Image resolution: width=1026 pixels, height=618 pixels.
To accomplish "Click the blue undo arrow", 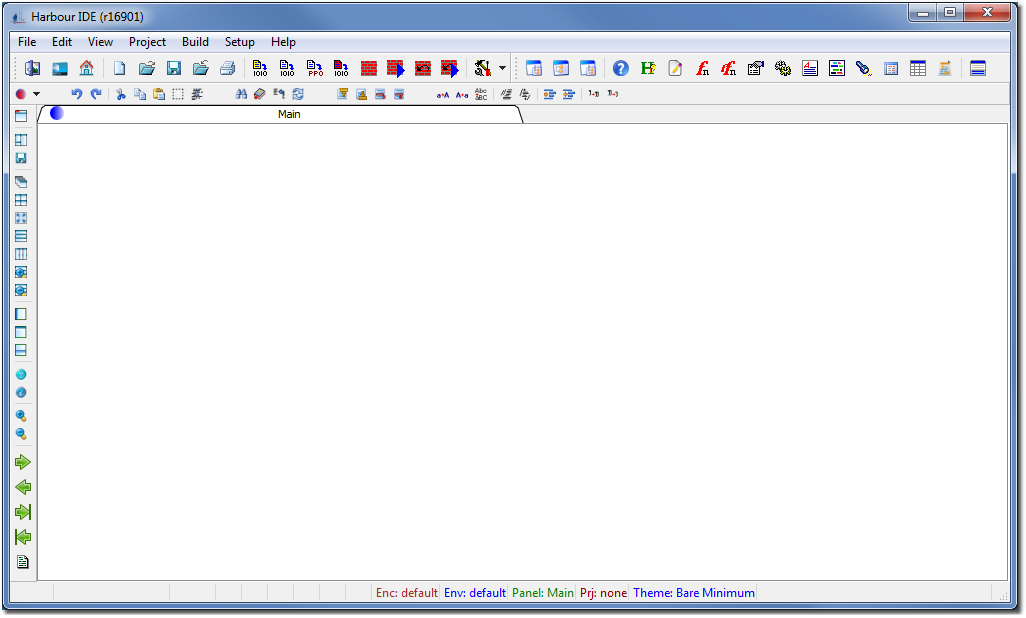I will click(77, 94).
